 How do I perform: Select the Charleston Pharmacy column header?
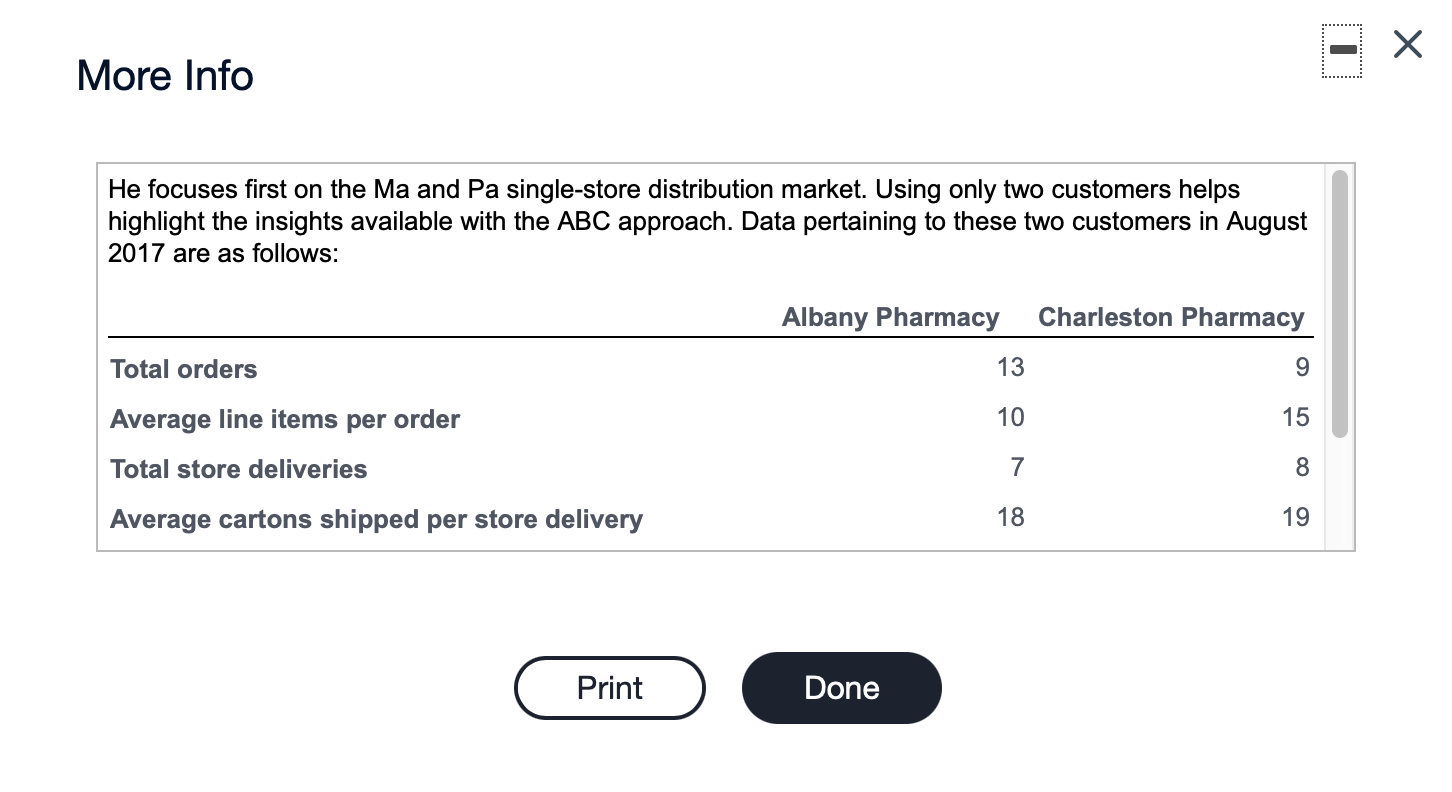pyautogui.click(x=1171, y=317)
